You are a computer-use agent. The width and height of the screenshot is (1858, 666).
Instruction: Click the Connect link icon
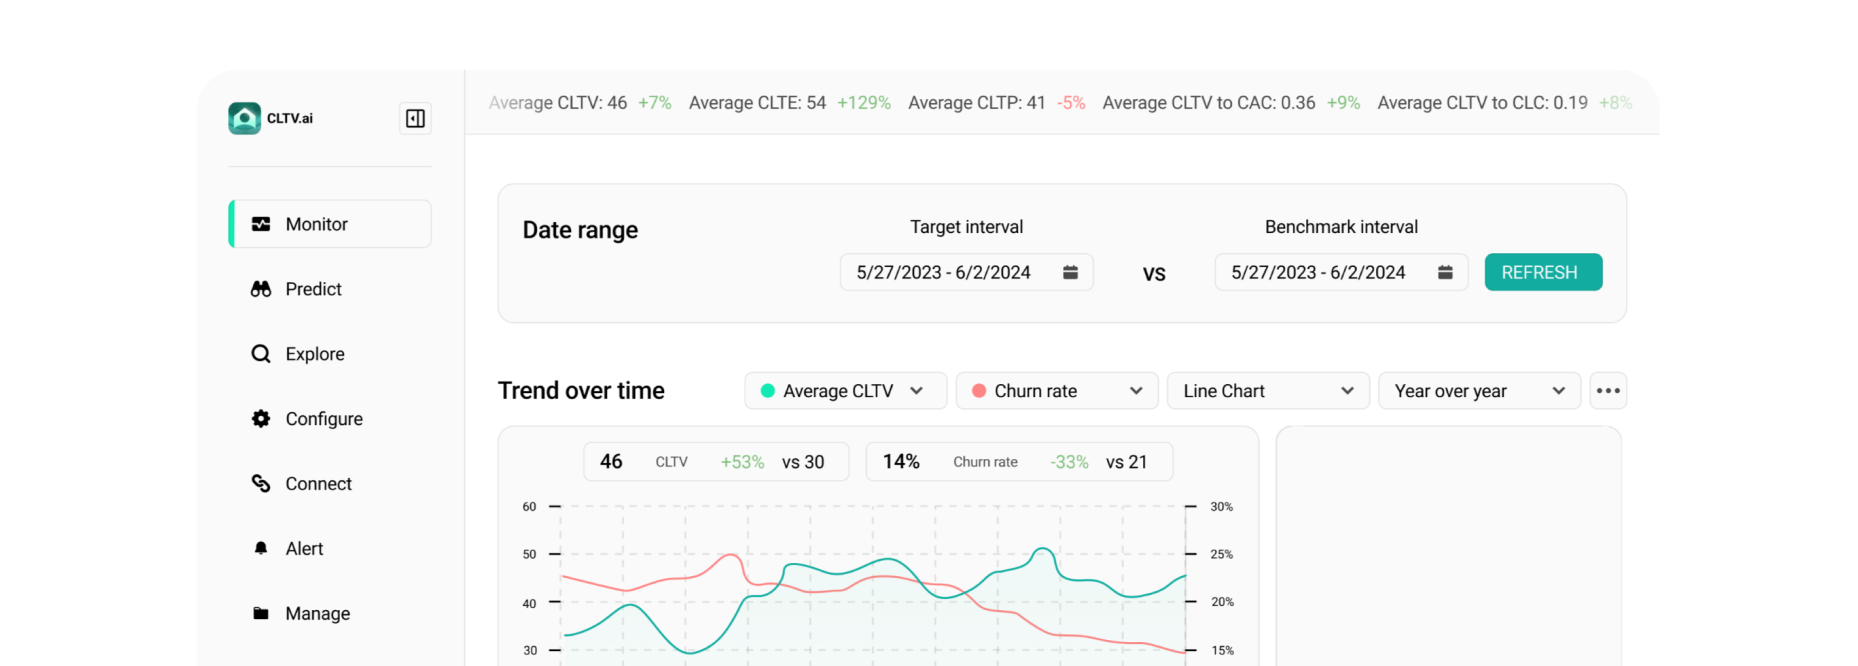[x=261, y=484]
